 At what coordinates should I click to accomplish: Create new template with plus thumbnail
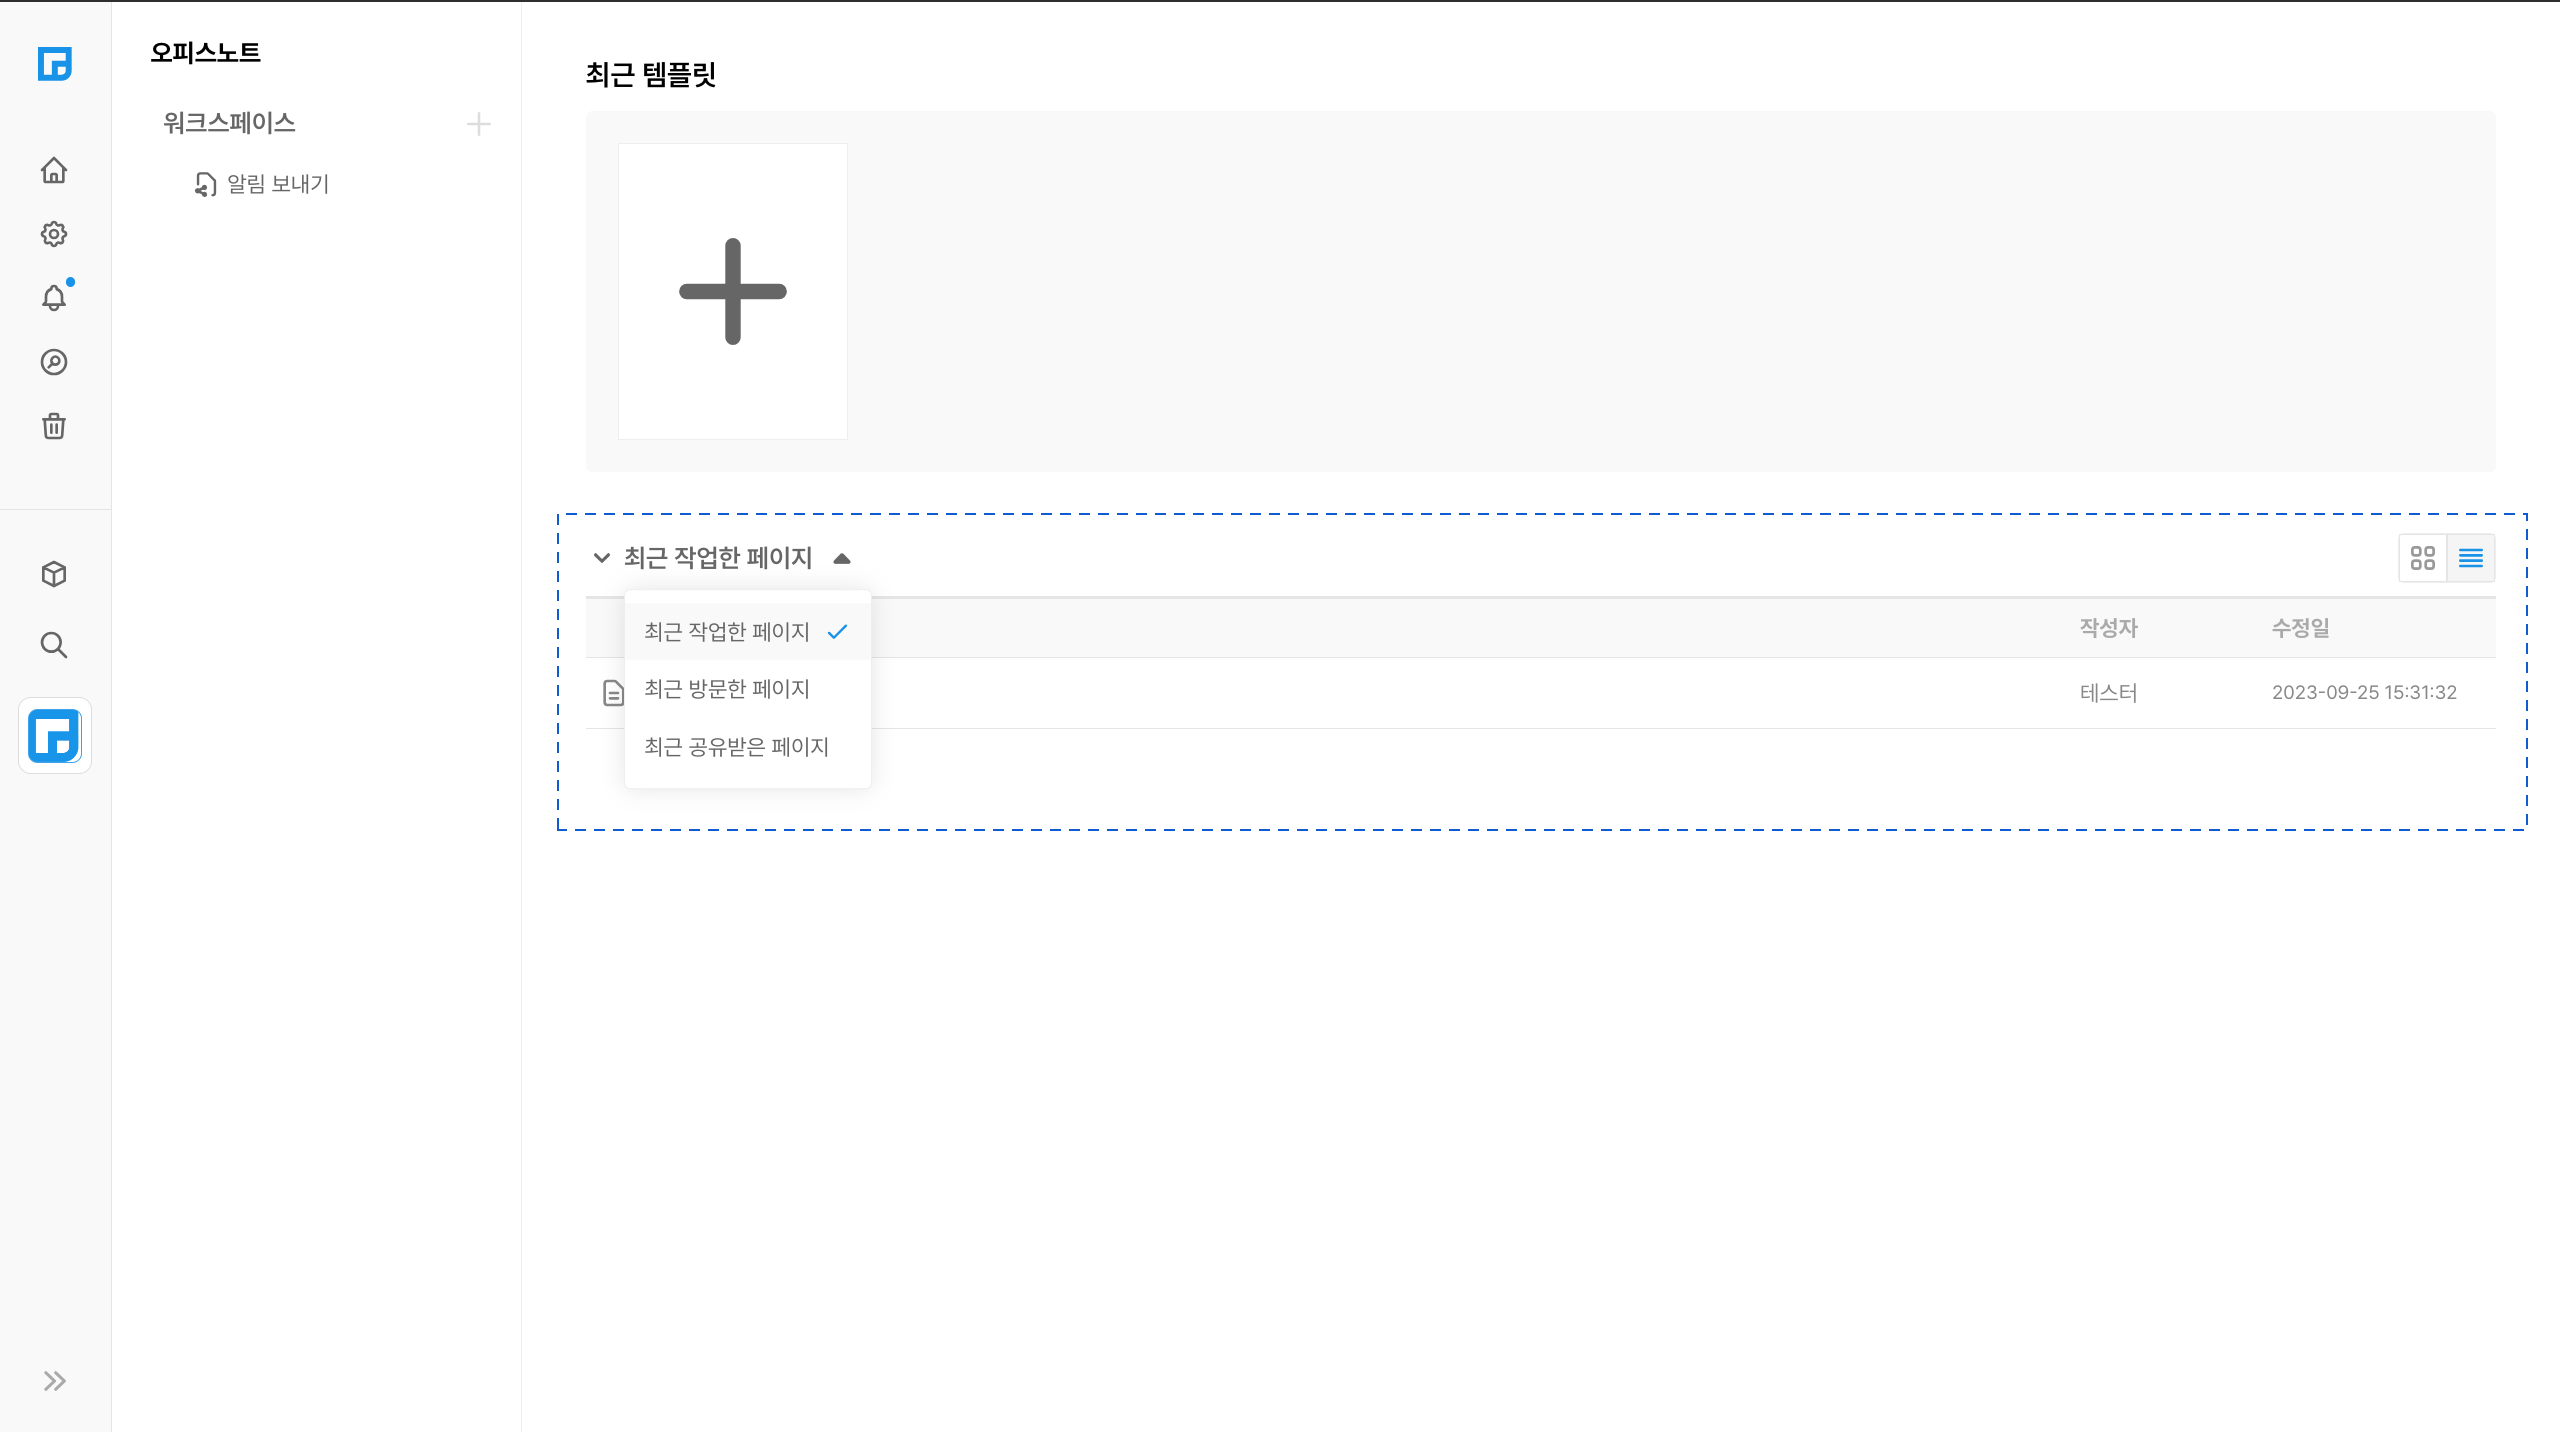click(x=733, y=291)
